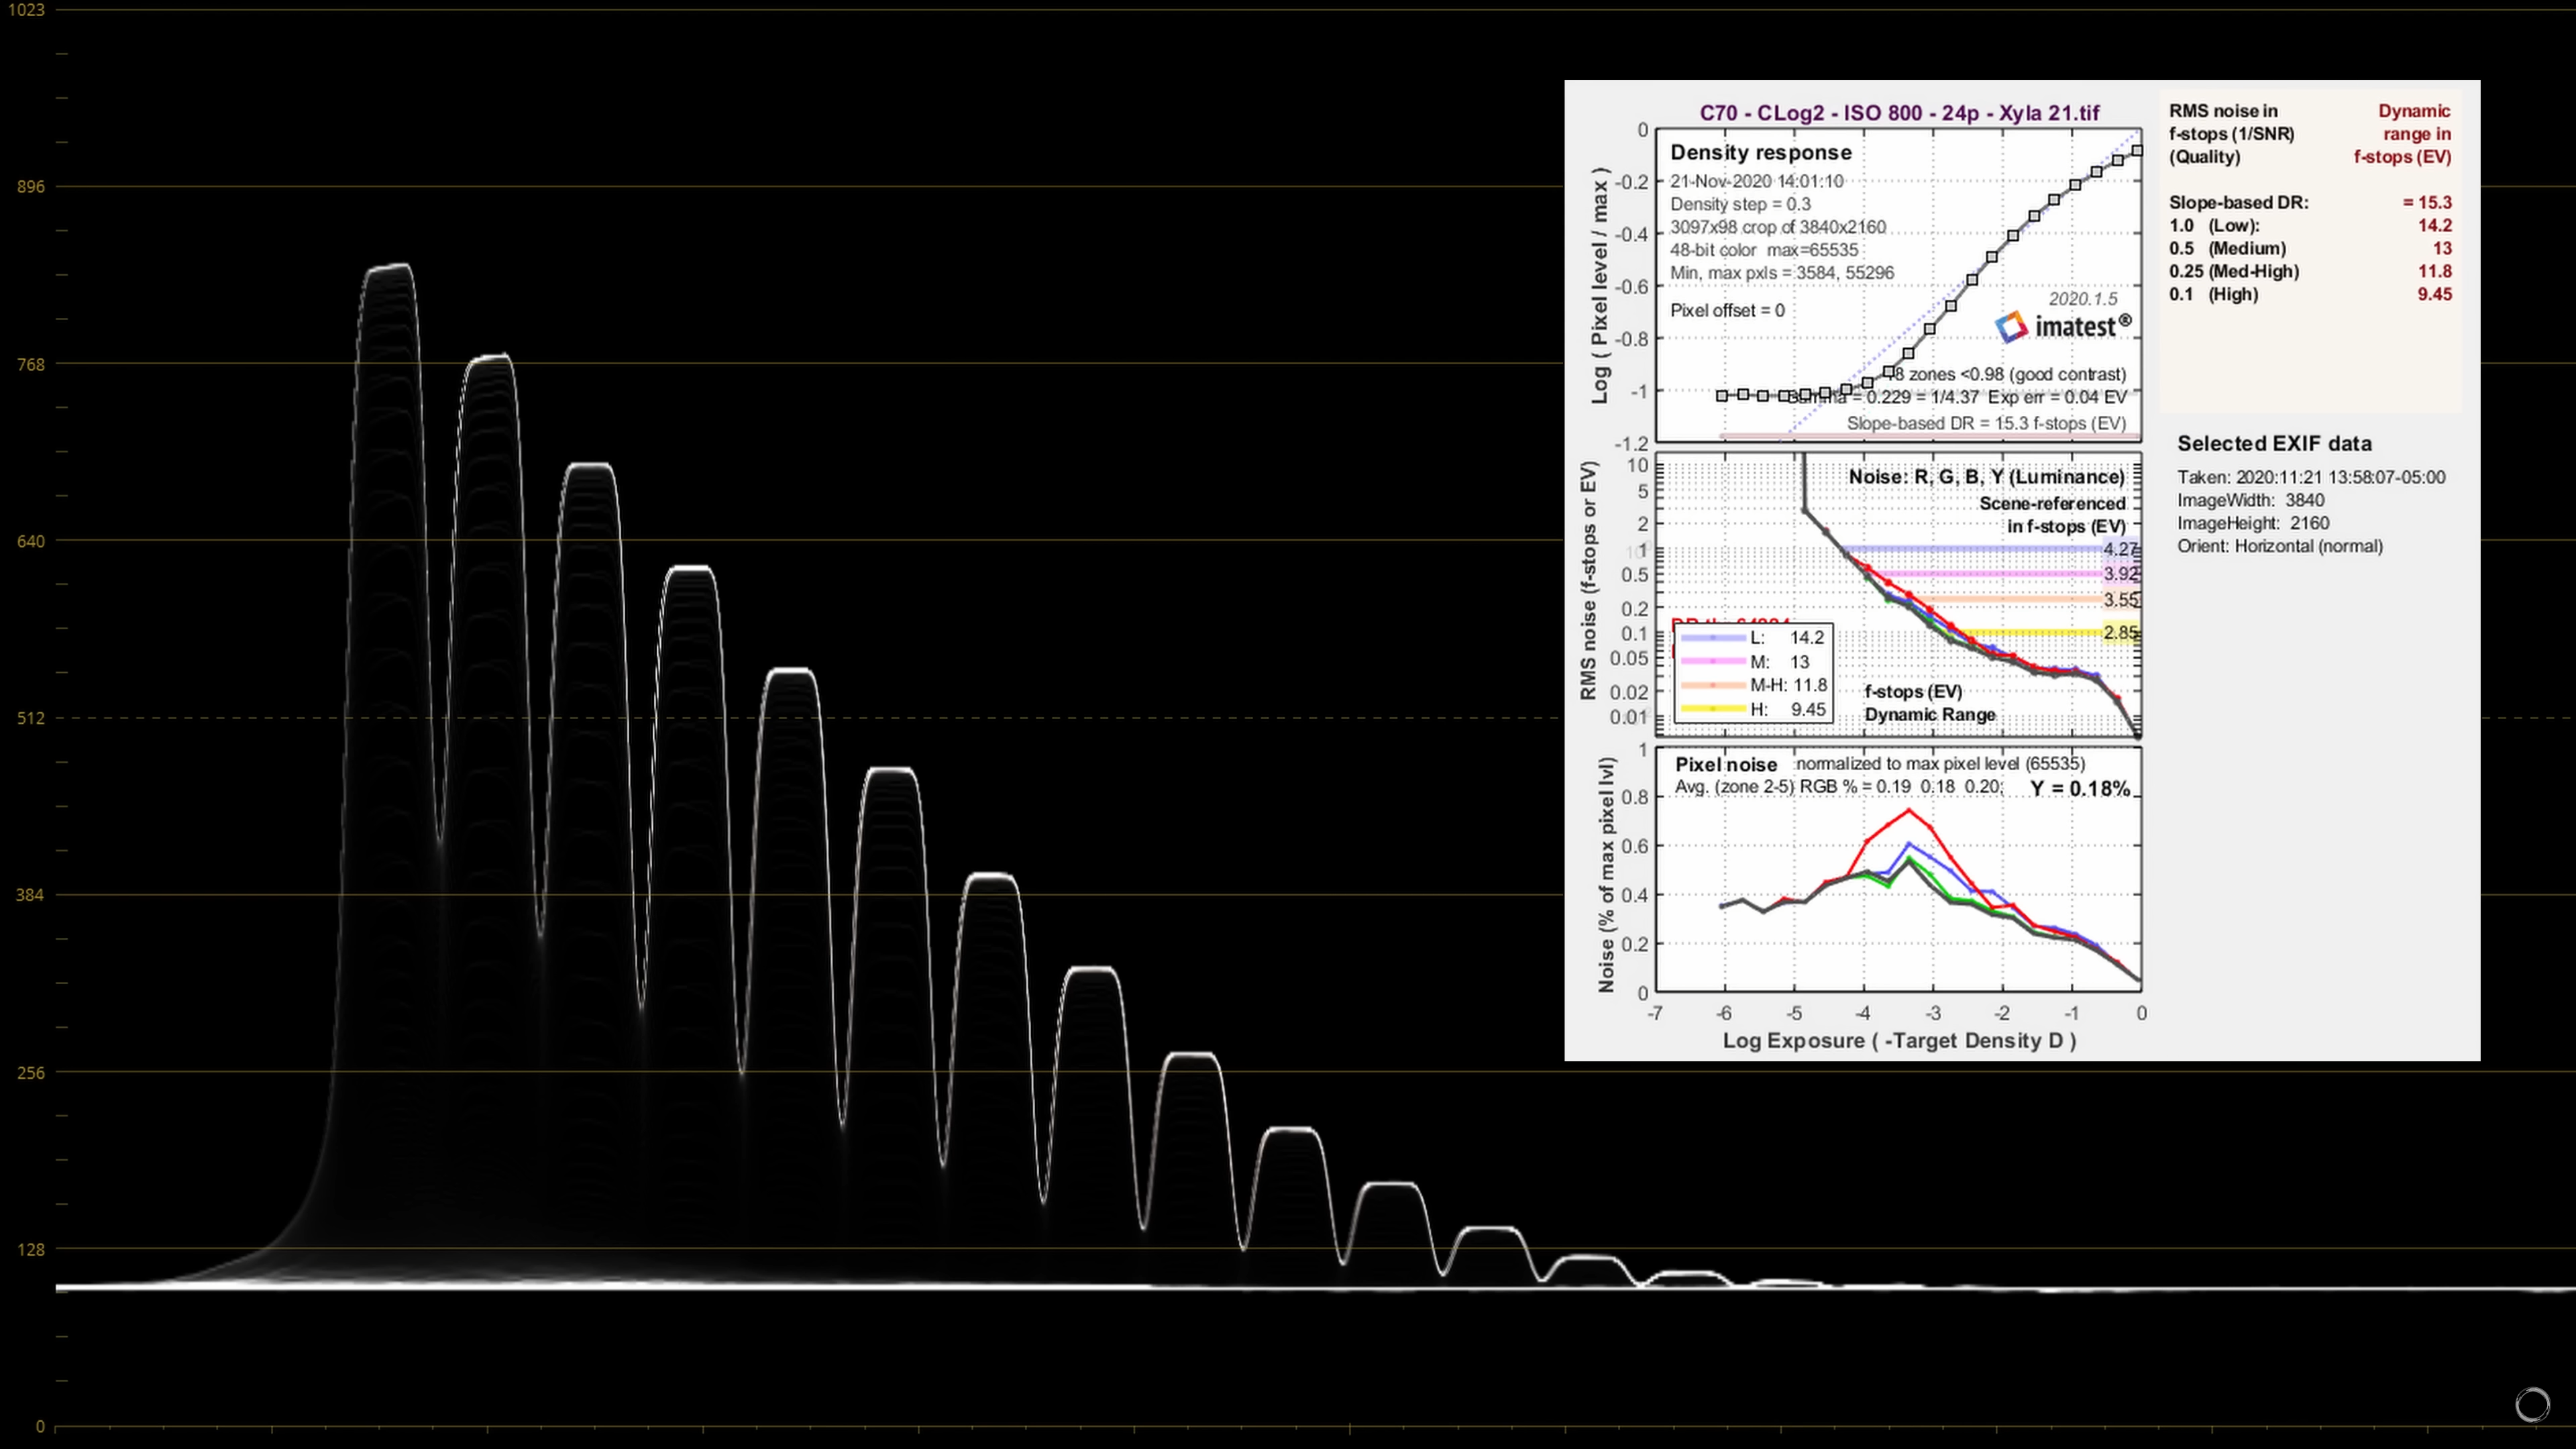
Task: Click the Slope-based DR 15.3 value
Action: [x=2427, y=202]
